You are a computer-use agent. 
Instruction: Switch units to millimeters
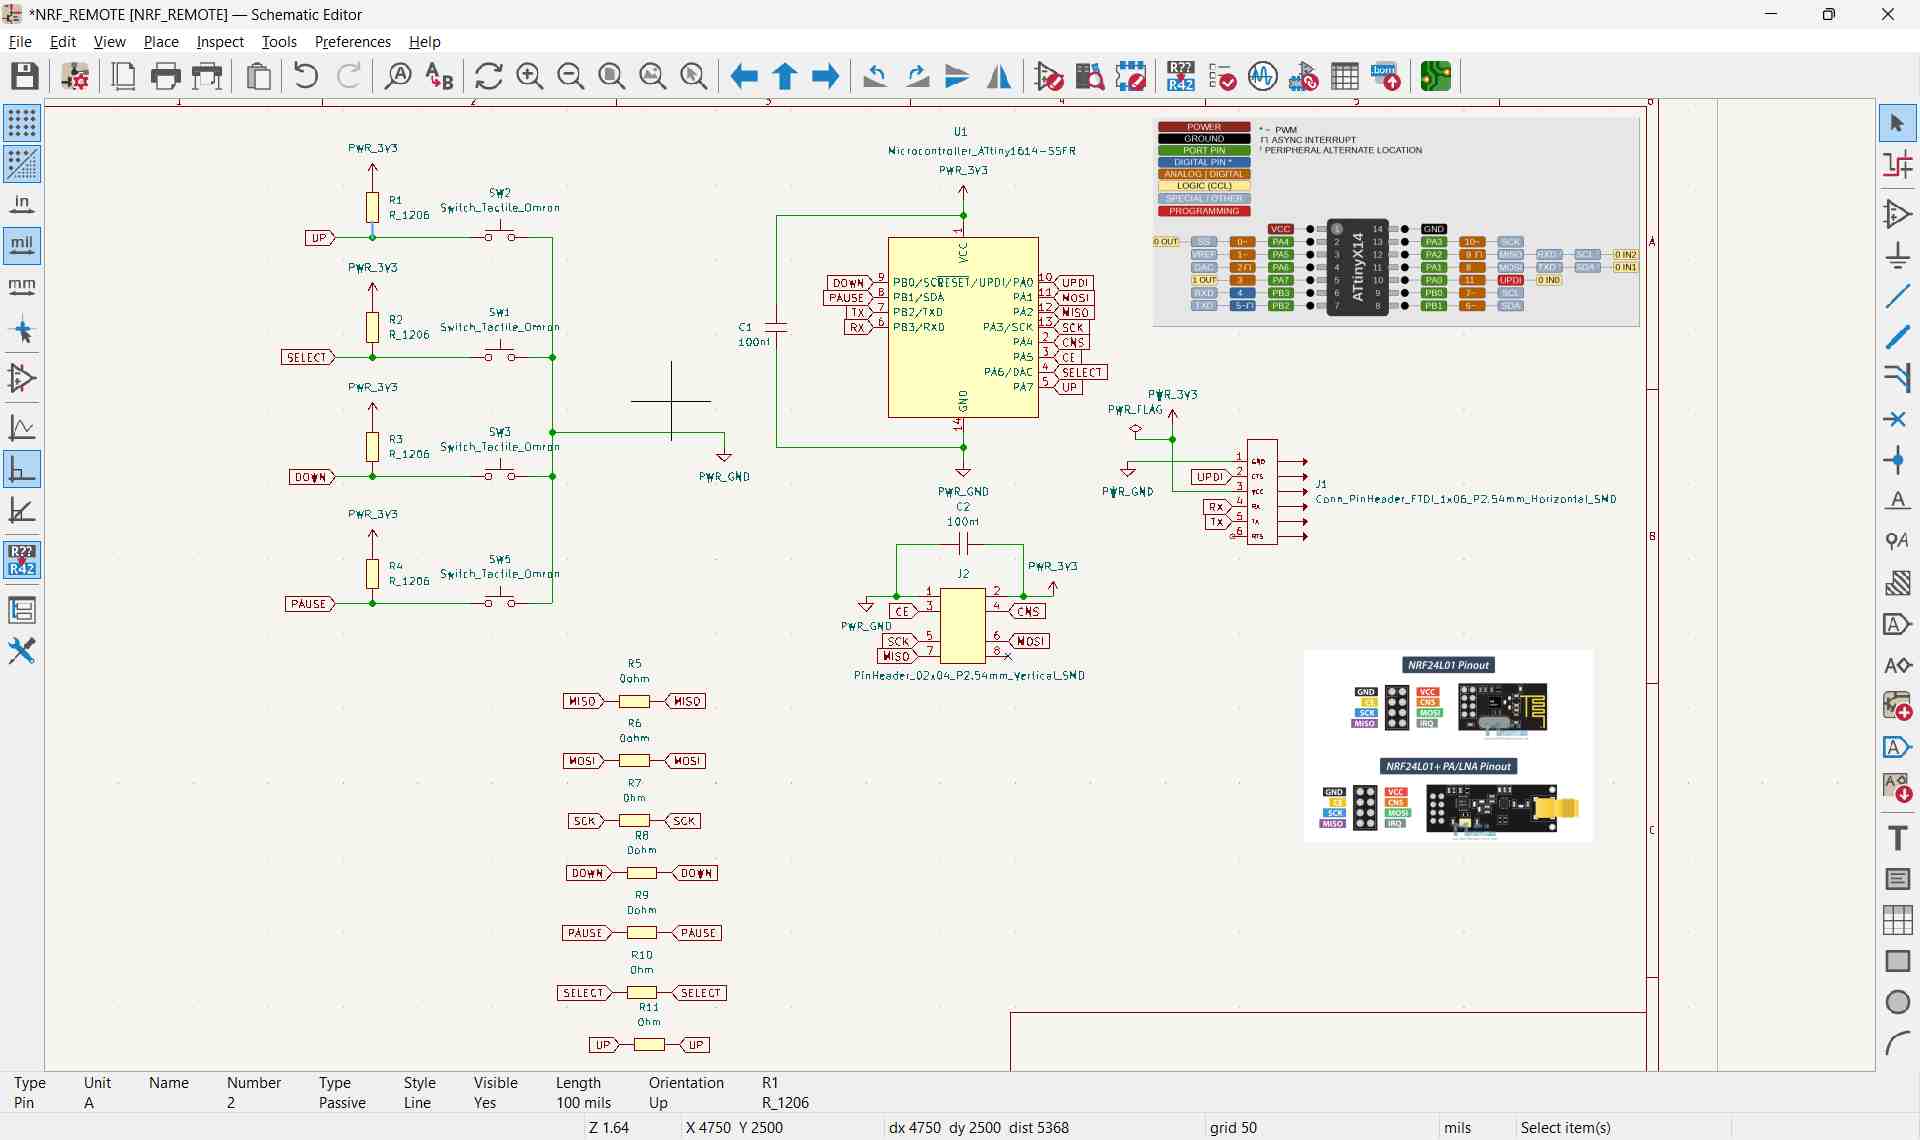coord(22,287)
